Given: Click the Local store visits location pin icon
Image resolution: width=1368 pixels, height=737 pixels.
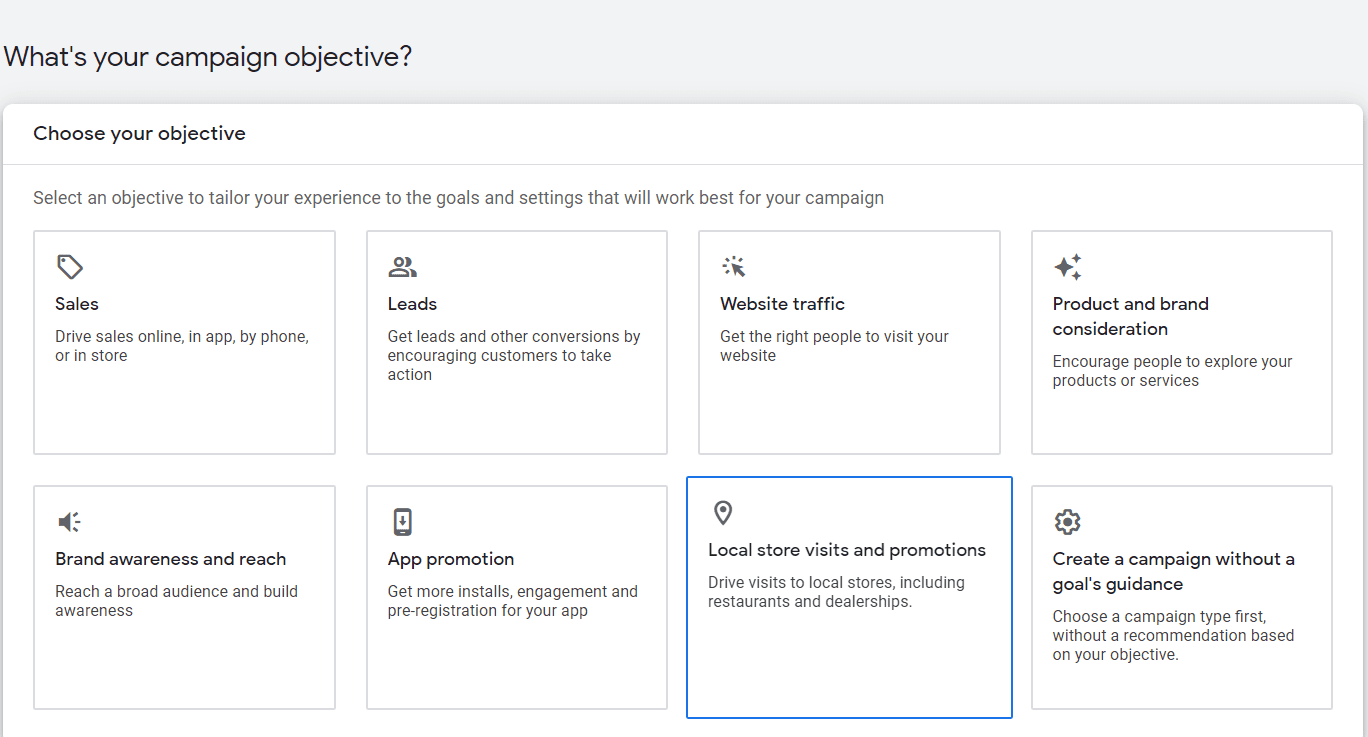Looking at the screenshot, I should (x=723, y=514).
